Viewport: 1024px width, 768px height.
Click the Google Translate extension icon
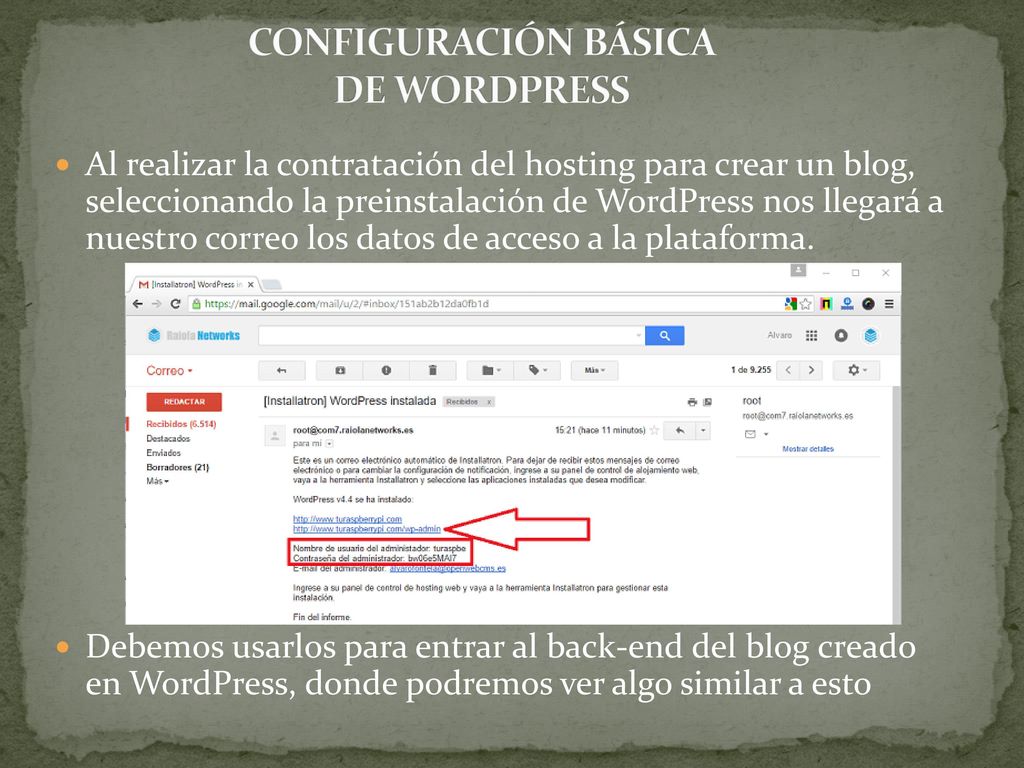(791, 304)
